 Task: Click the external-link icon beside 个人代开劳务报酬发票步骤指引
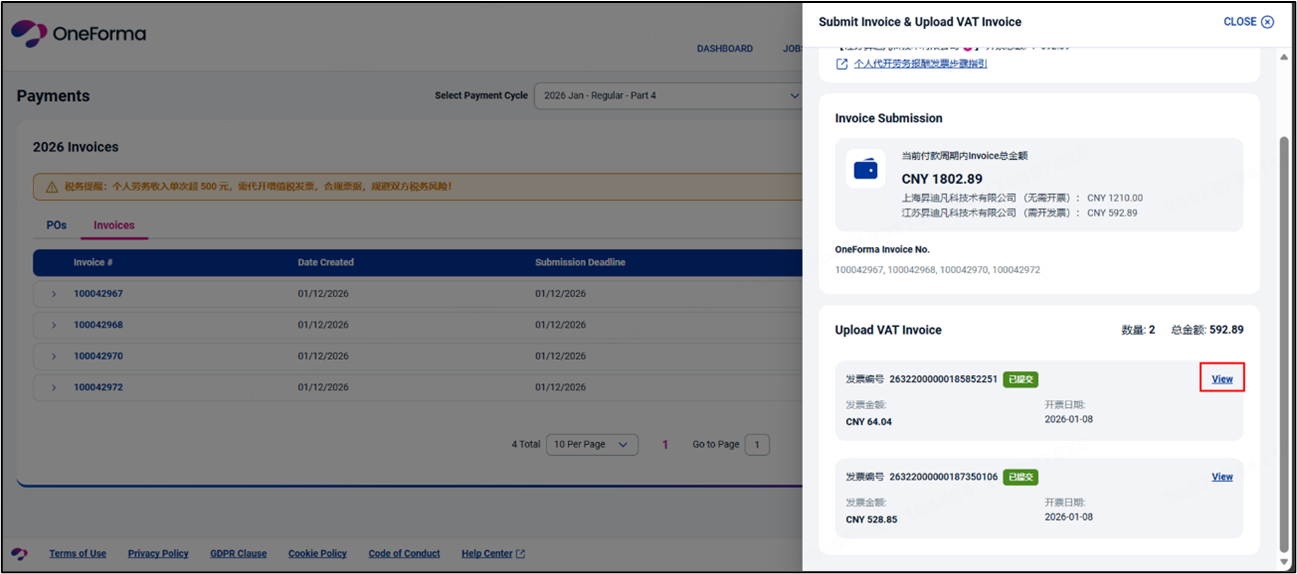pyautogui.click(x=842, y=64)
